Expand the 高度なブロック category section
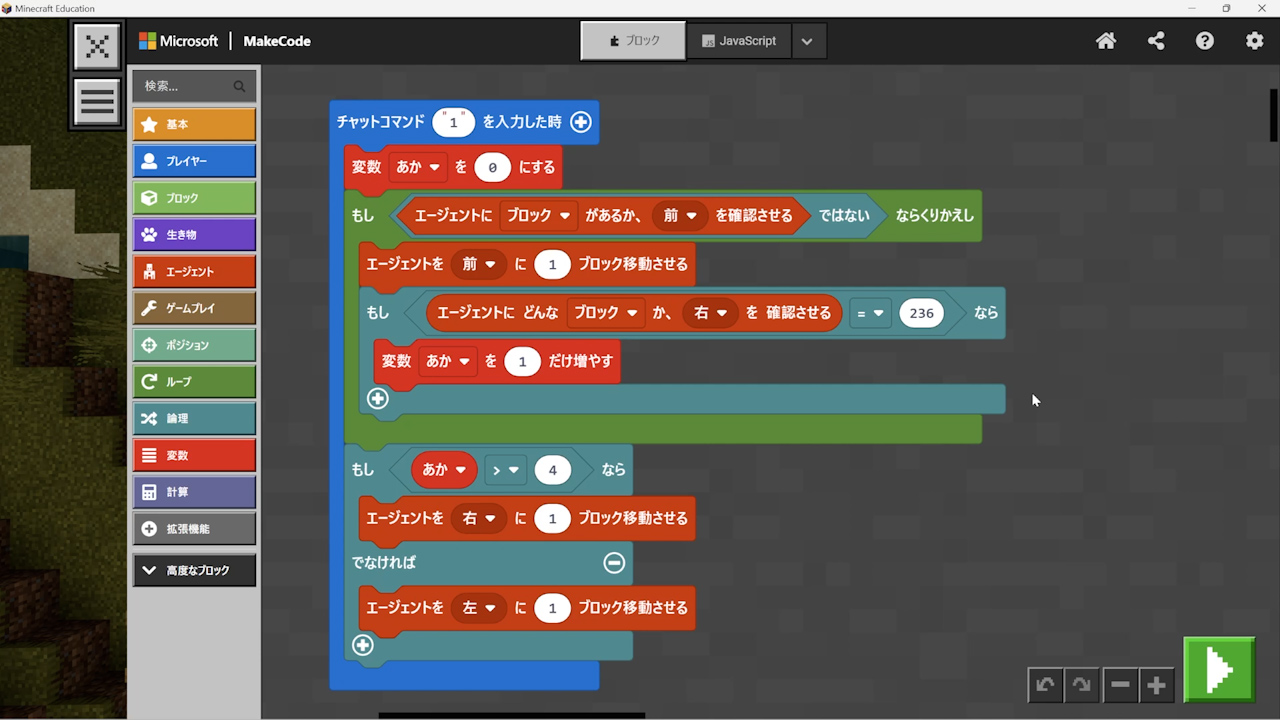This screenshot has height=720, width=1280. coord(194,570)
